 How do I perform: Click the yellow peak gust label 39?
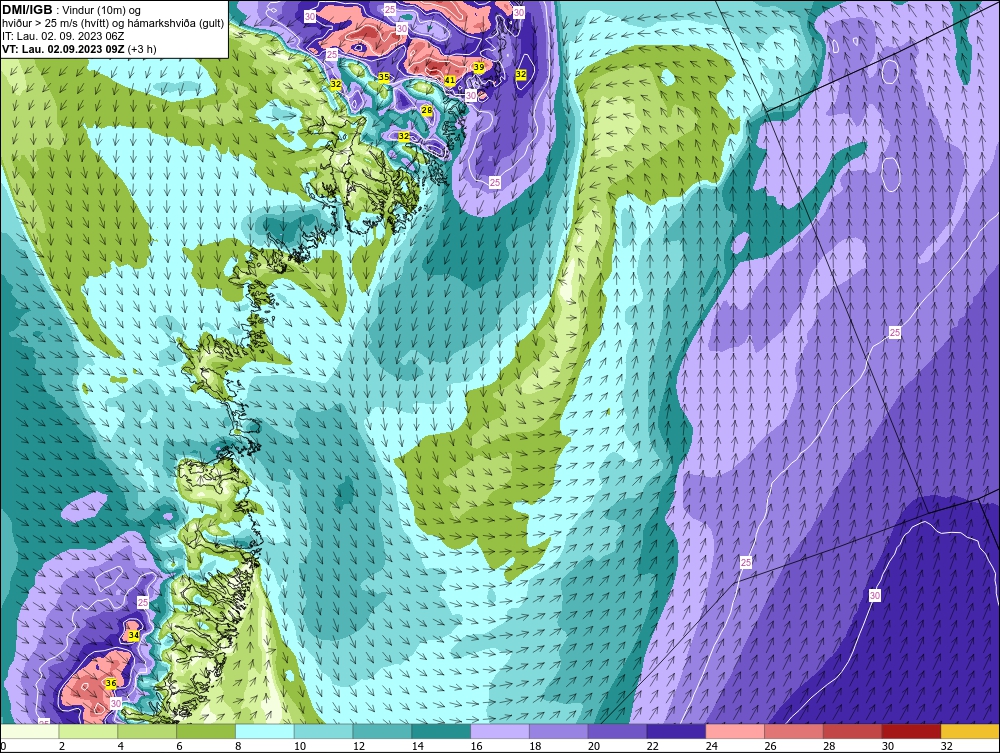coord(479,68)
